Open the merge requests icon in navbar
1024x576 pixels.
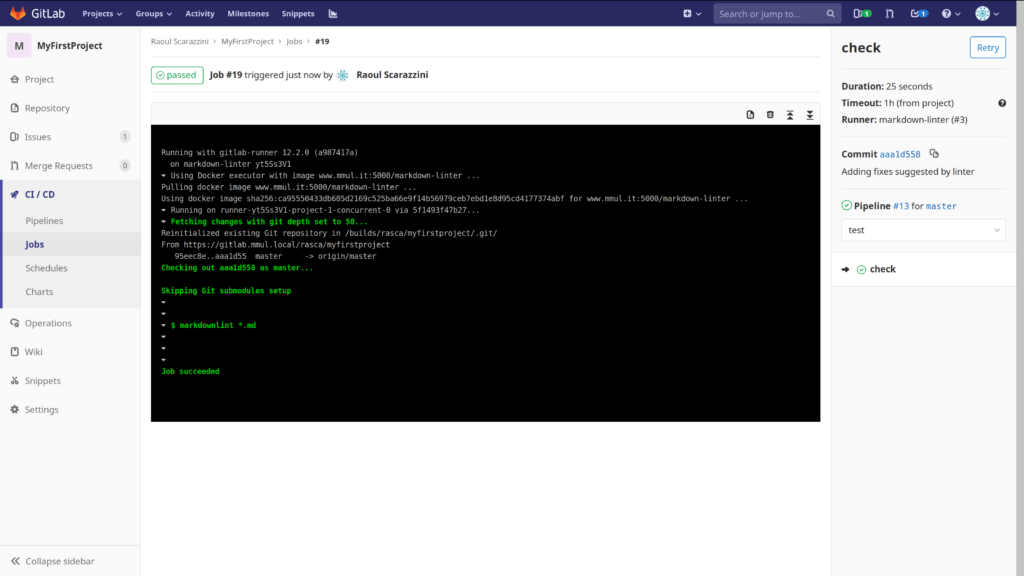[889, 13]
